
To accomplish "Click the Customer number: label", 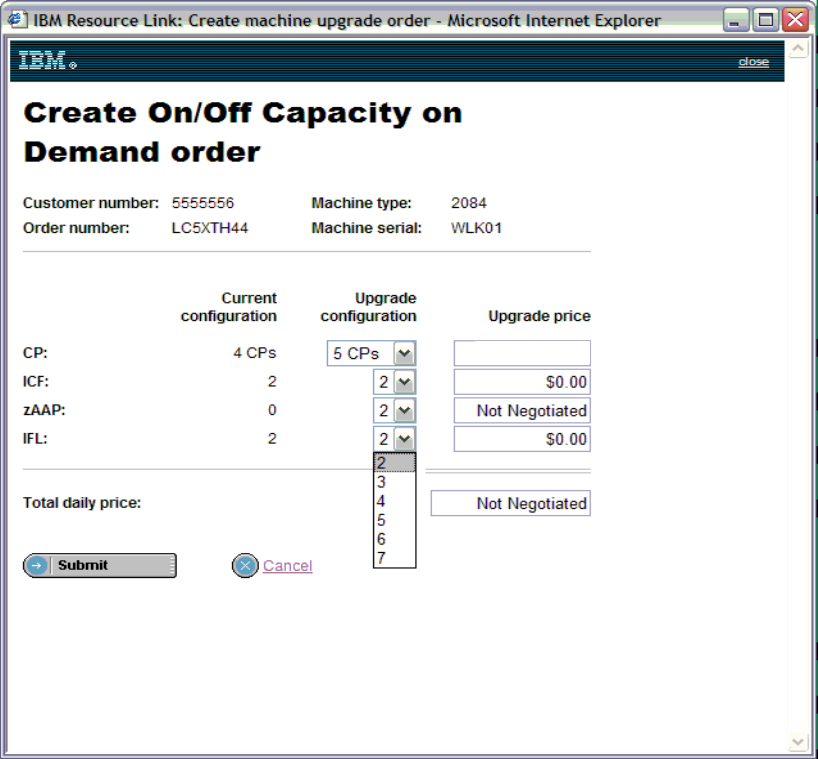I will (91, 203).
